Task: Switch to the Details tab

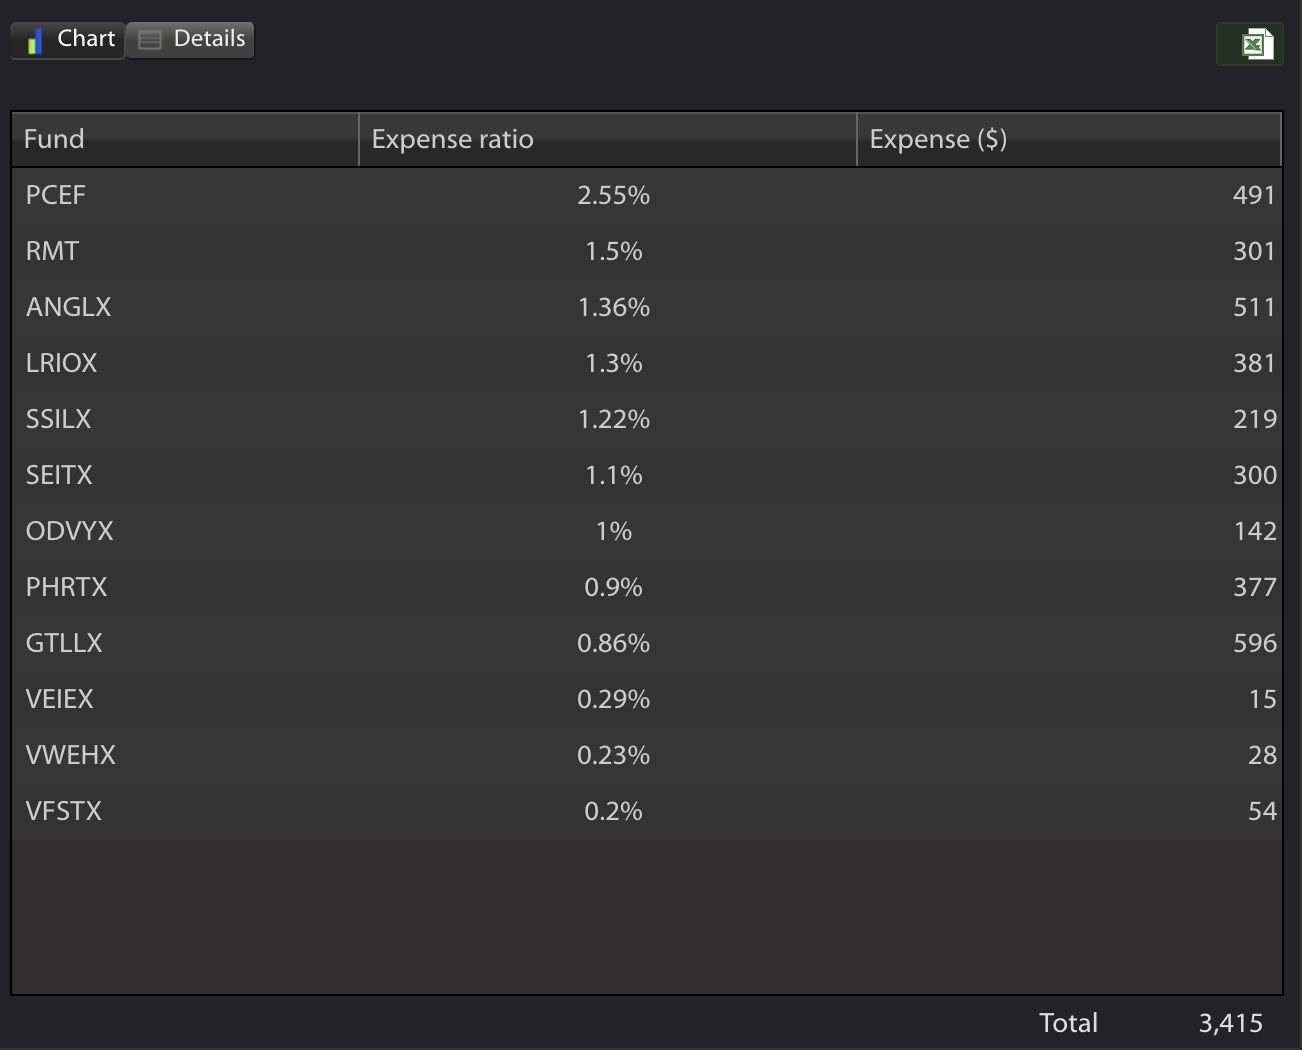Action: pos(190,40)
